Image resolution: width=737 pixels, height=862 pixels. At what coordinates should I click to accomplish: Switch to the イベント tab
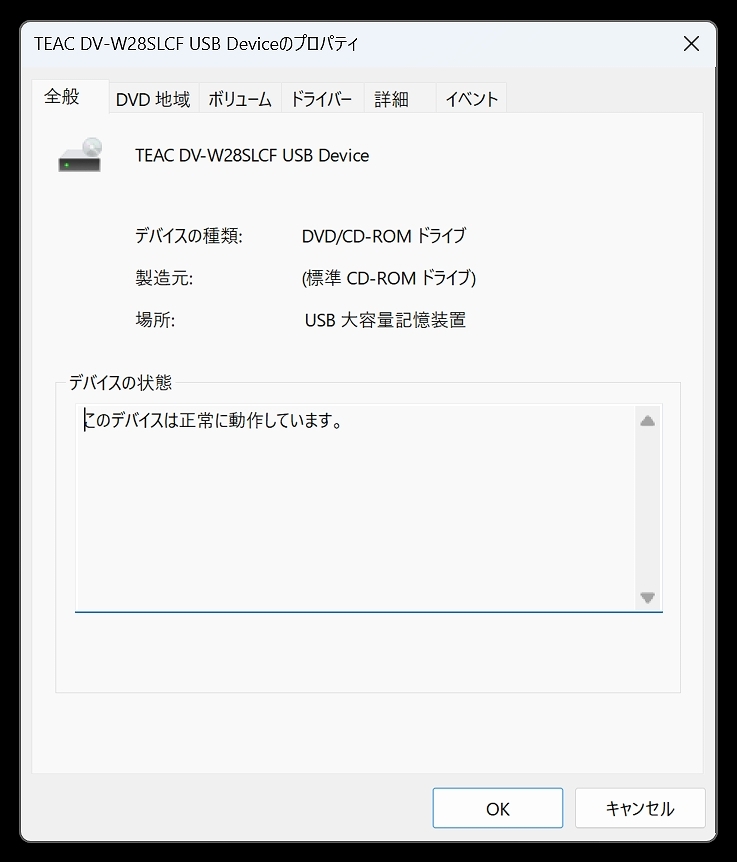tap(471, 99)
